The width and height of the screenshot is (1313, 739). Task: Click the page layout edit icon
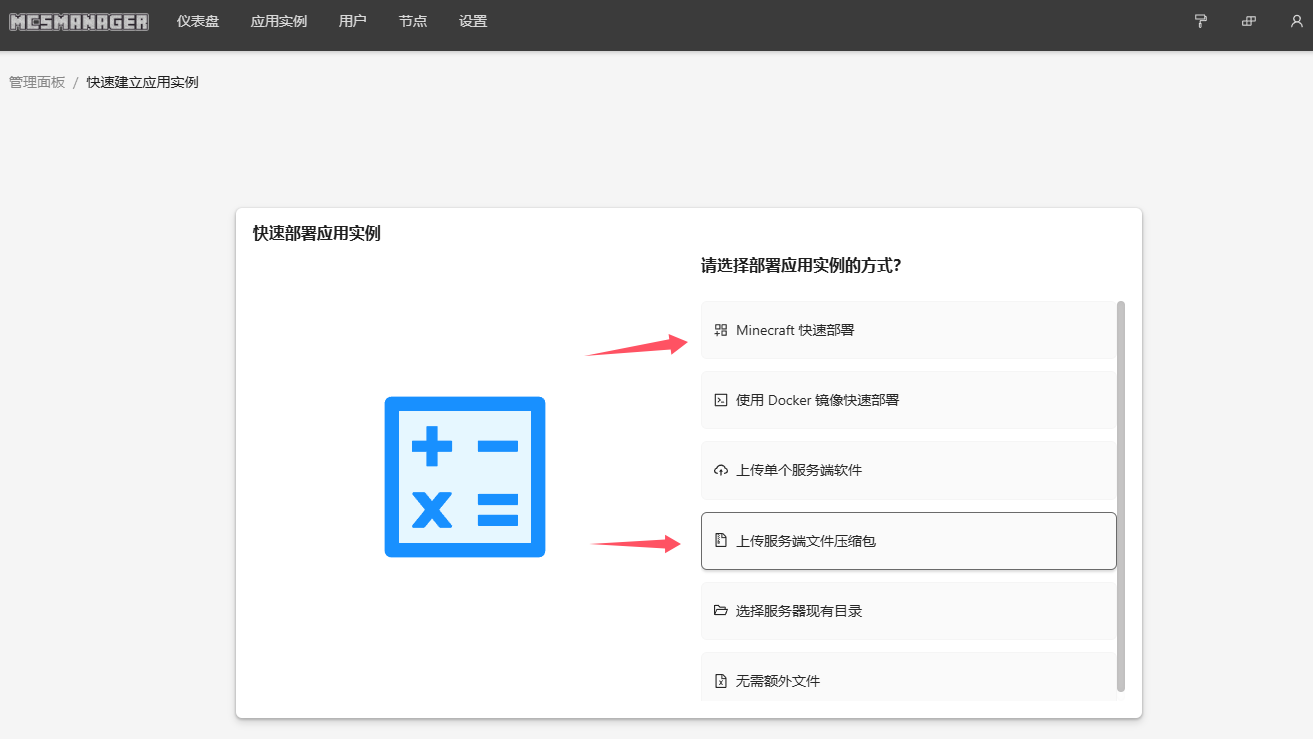1249,21
